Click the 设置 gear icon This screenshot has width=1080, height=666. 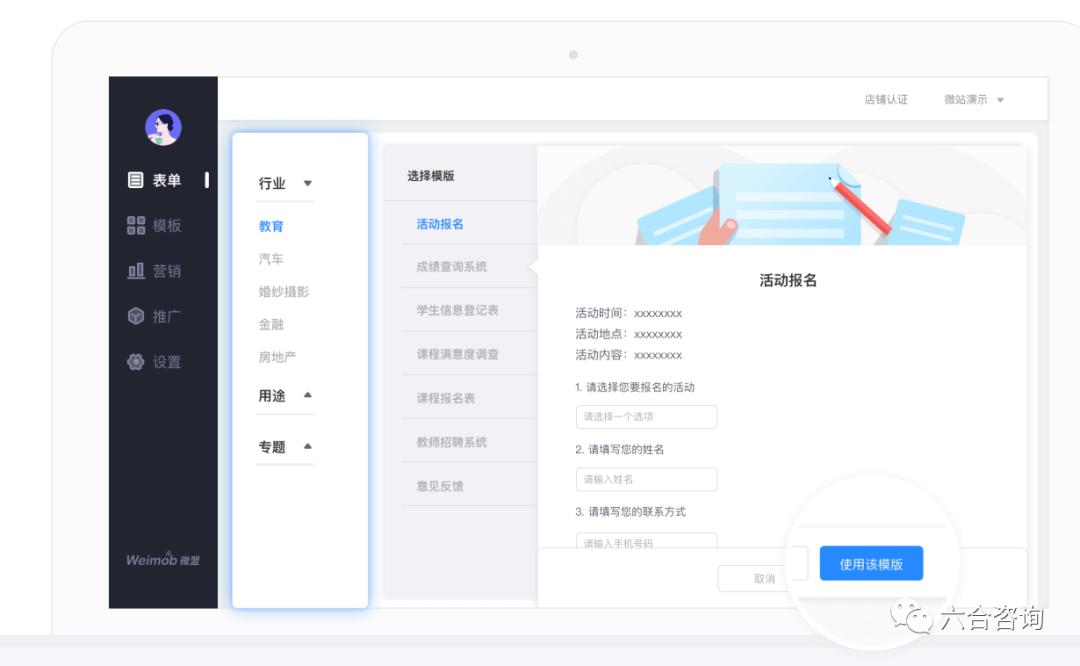coord(136,362)
